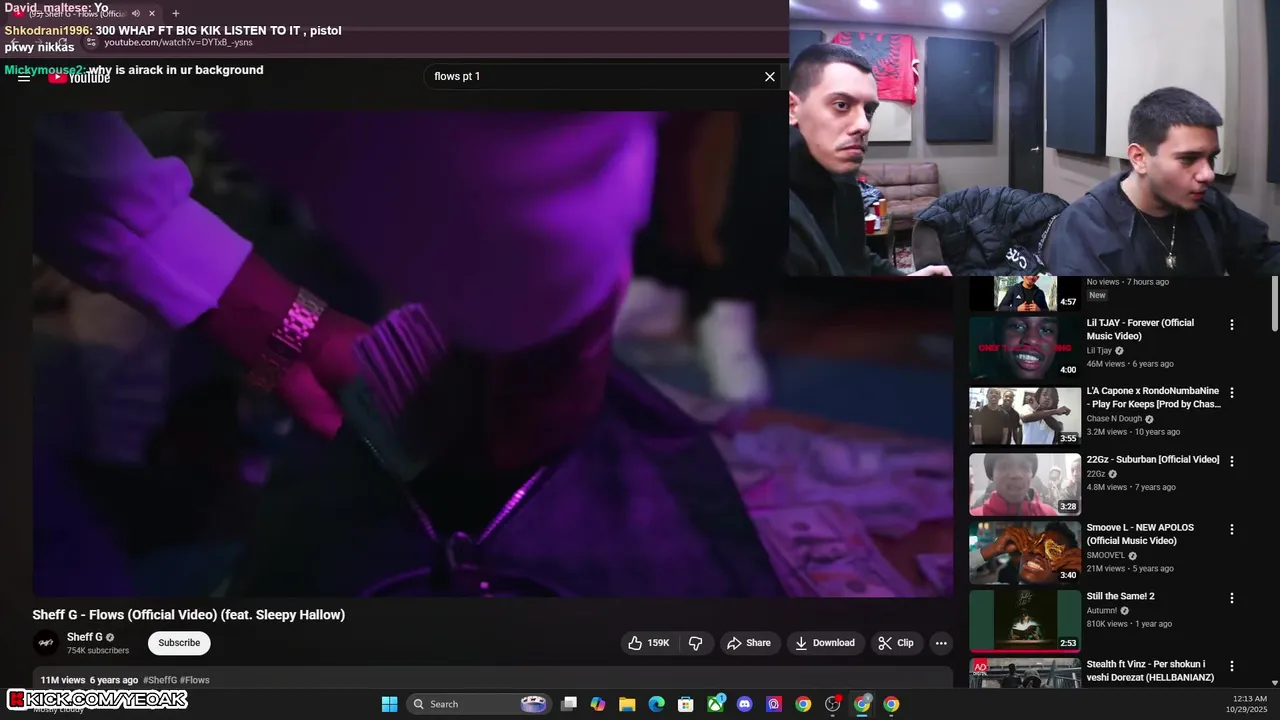Open Sheff G channel avatar

[x=45, y=643]
